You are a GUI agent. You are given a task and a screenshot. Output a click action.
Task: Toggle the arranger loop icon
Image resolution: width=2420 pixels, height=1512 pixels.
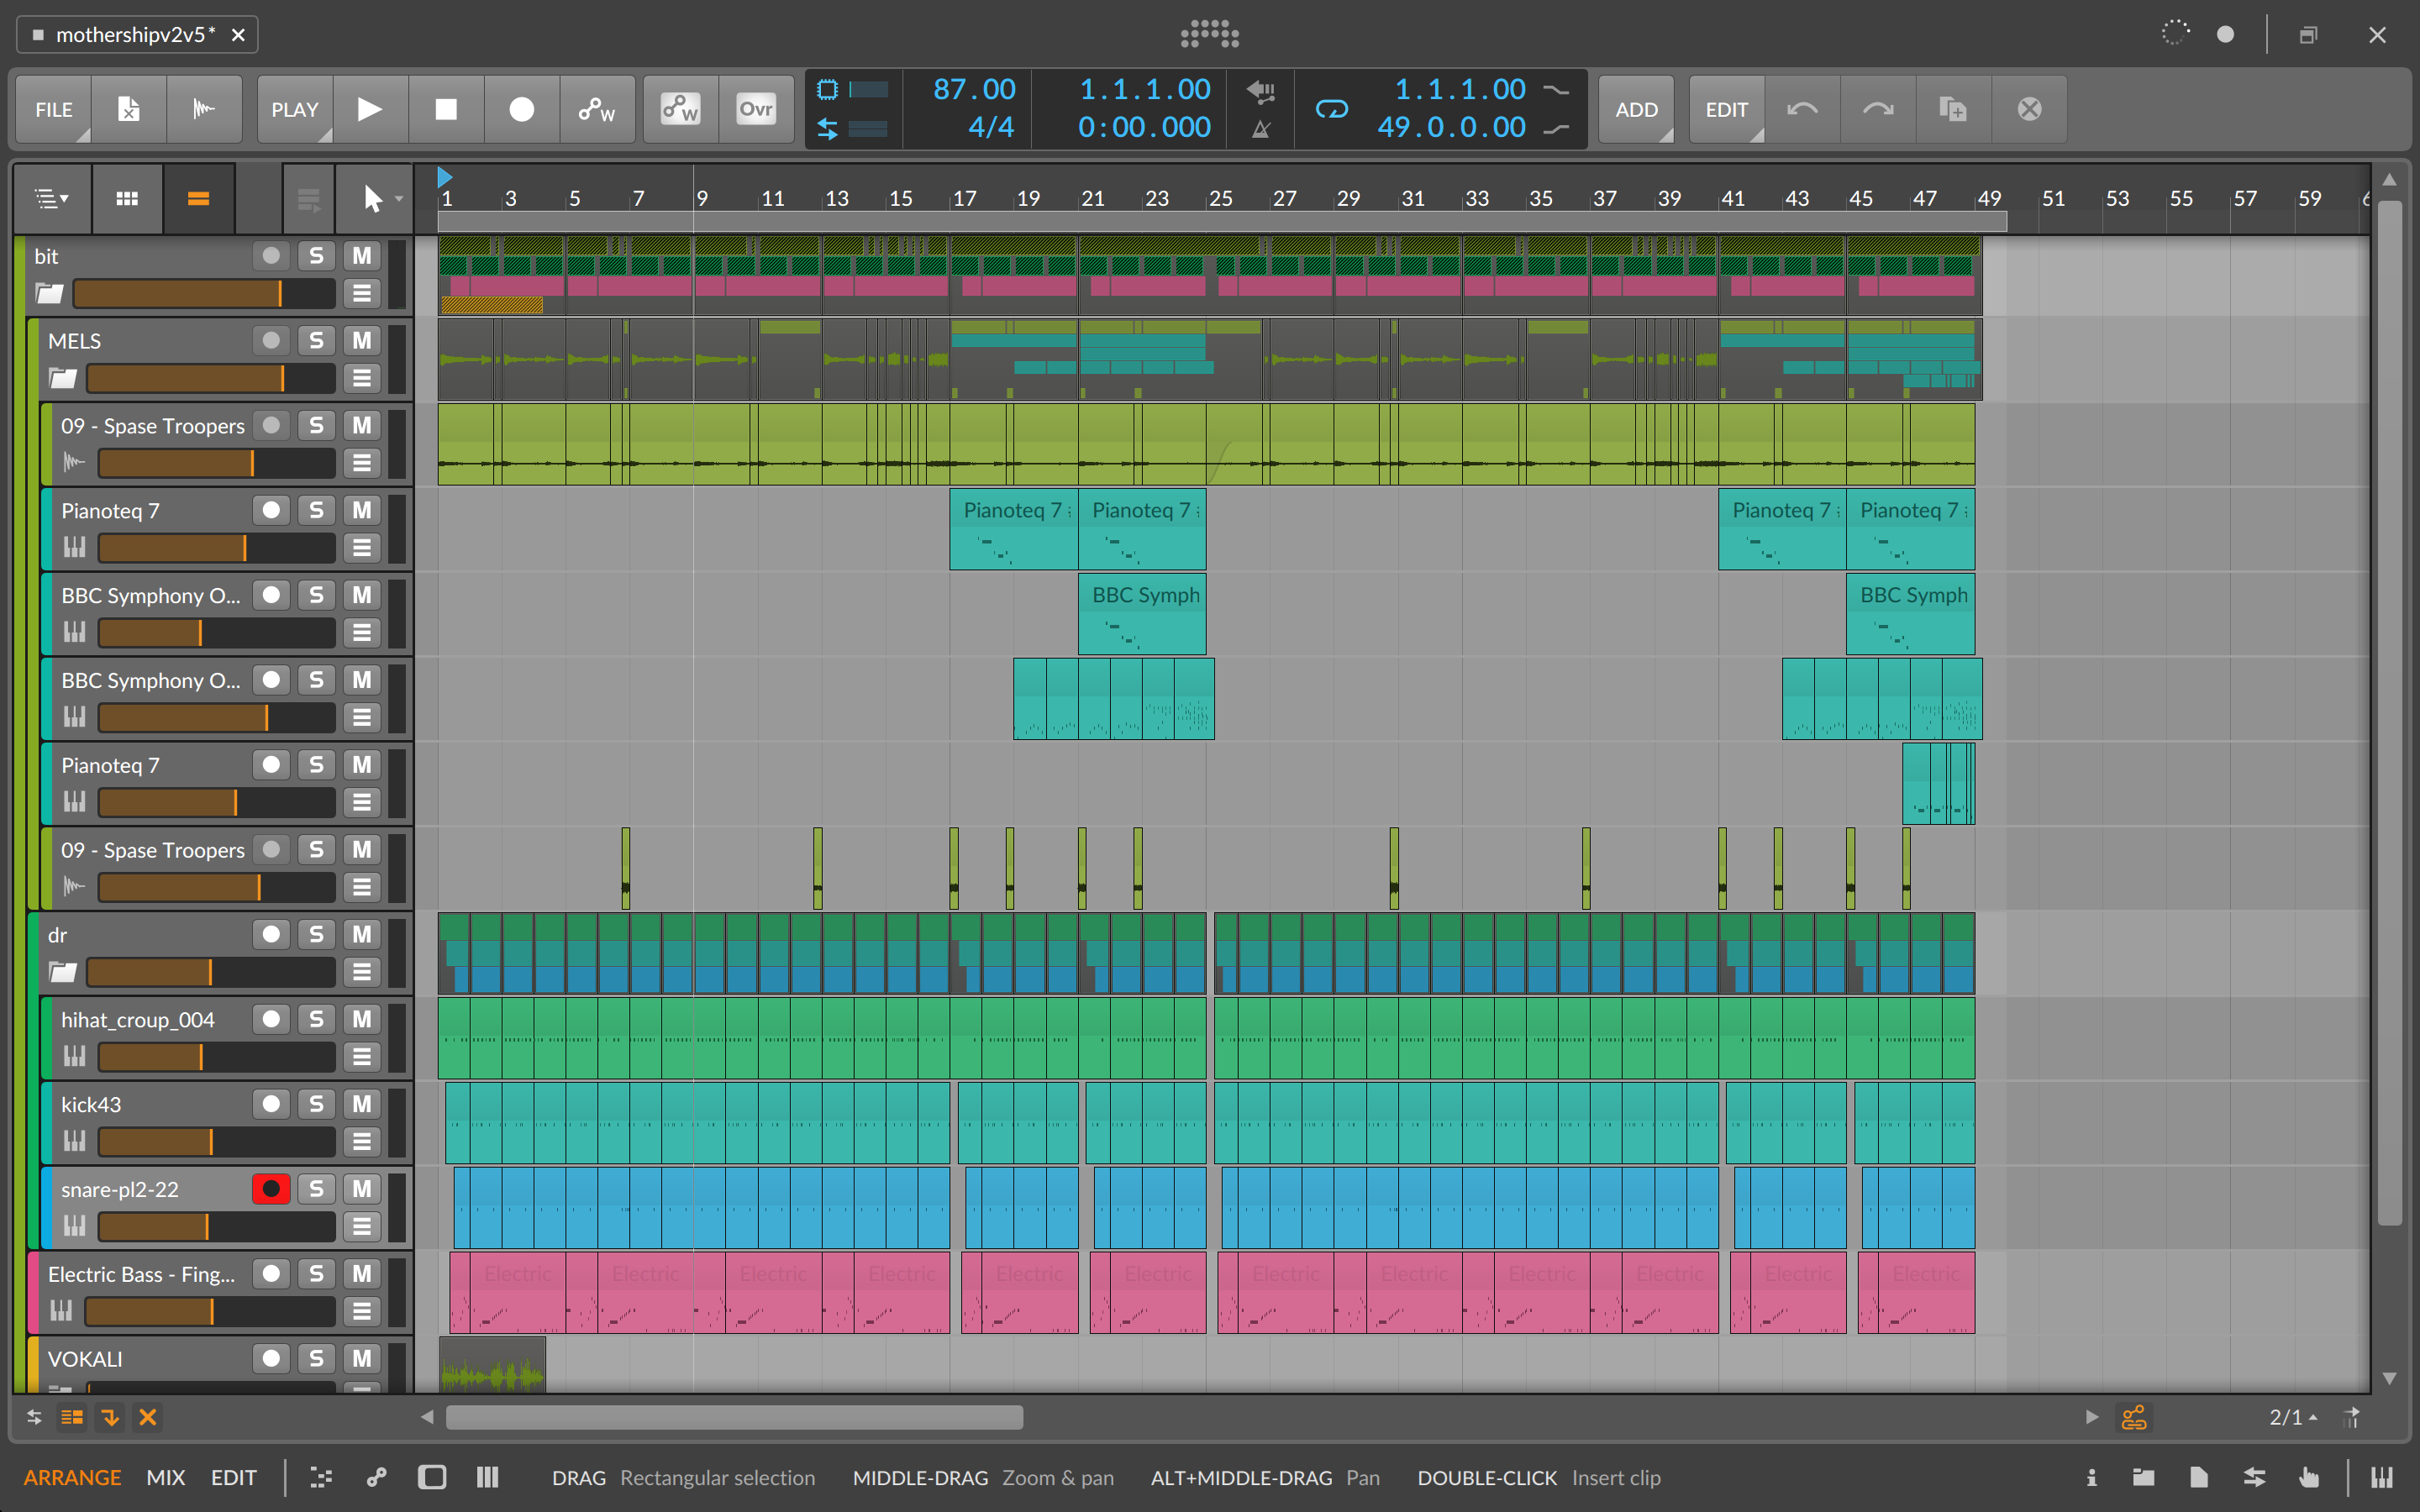click(x=1331, y=109)
